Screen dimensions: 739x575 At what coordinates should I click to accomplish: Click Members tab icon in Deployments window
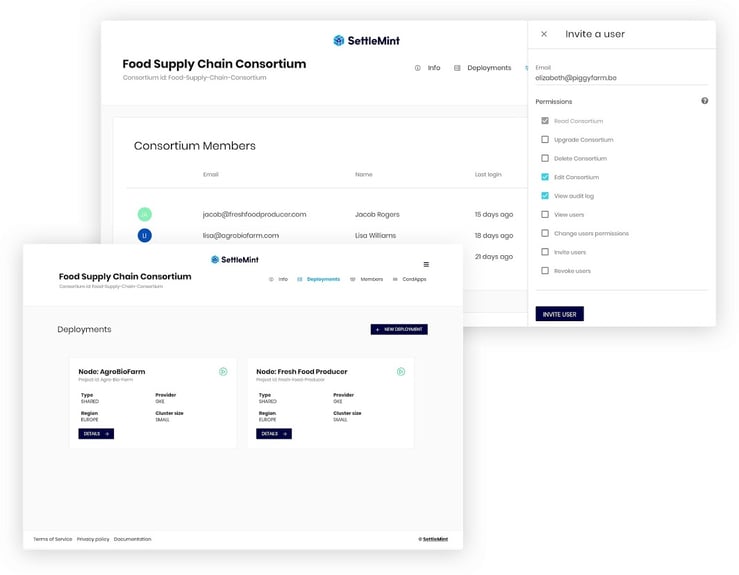pyautogui.click(x=353, y=279)
